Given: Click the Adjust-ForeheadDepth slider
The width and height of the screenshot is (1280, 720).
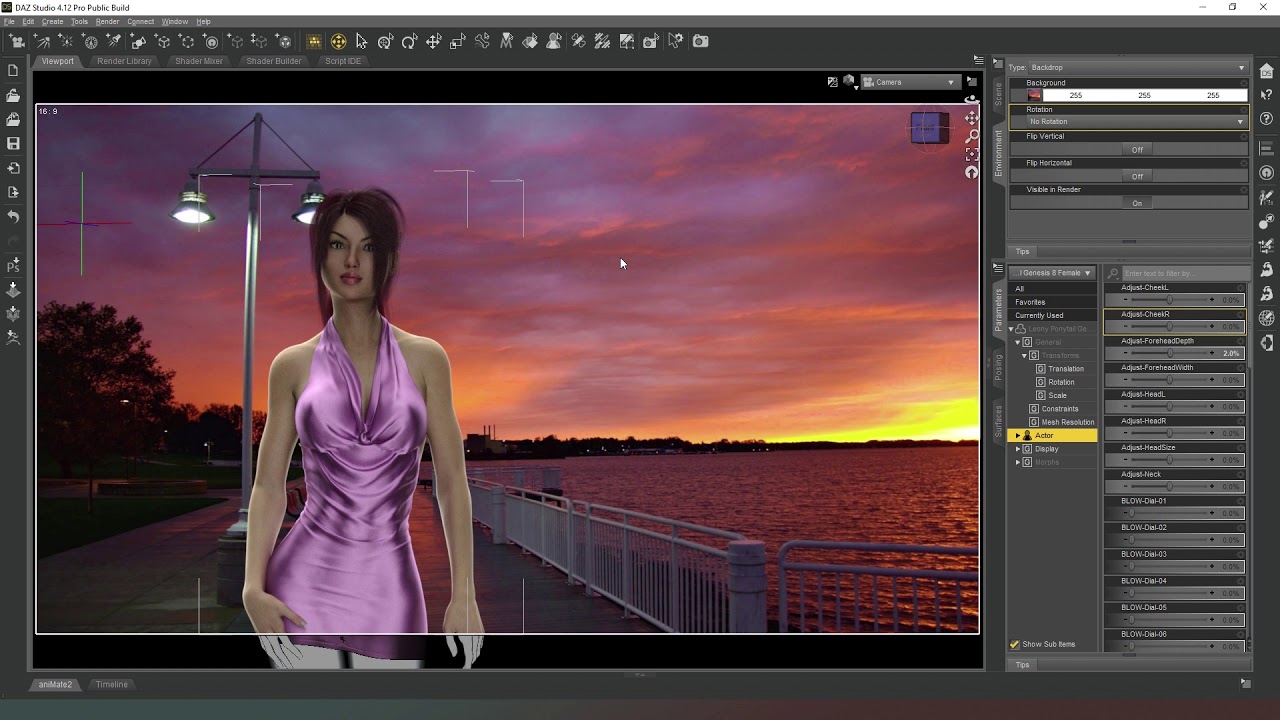Looking at the screenshot, I should pos(1172,353).
